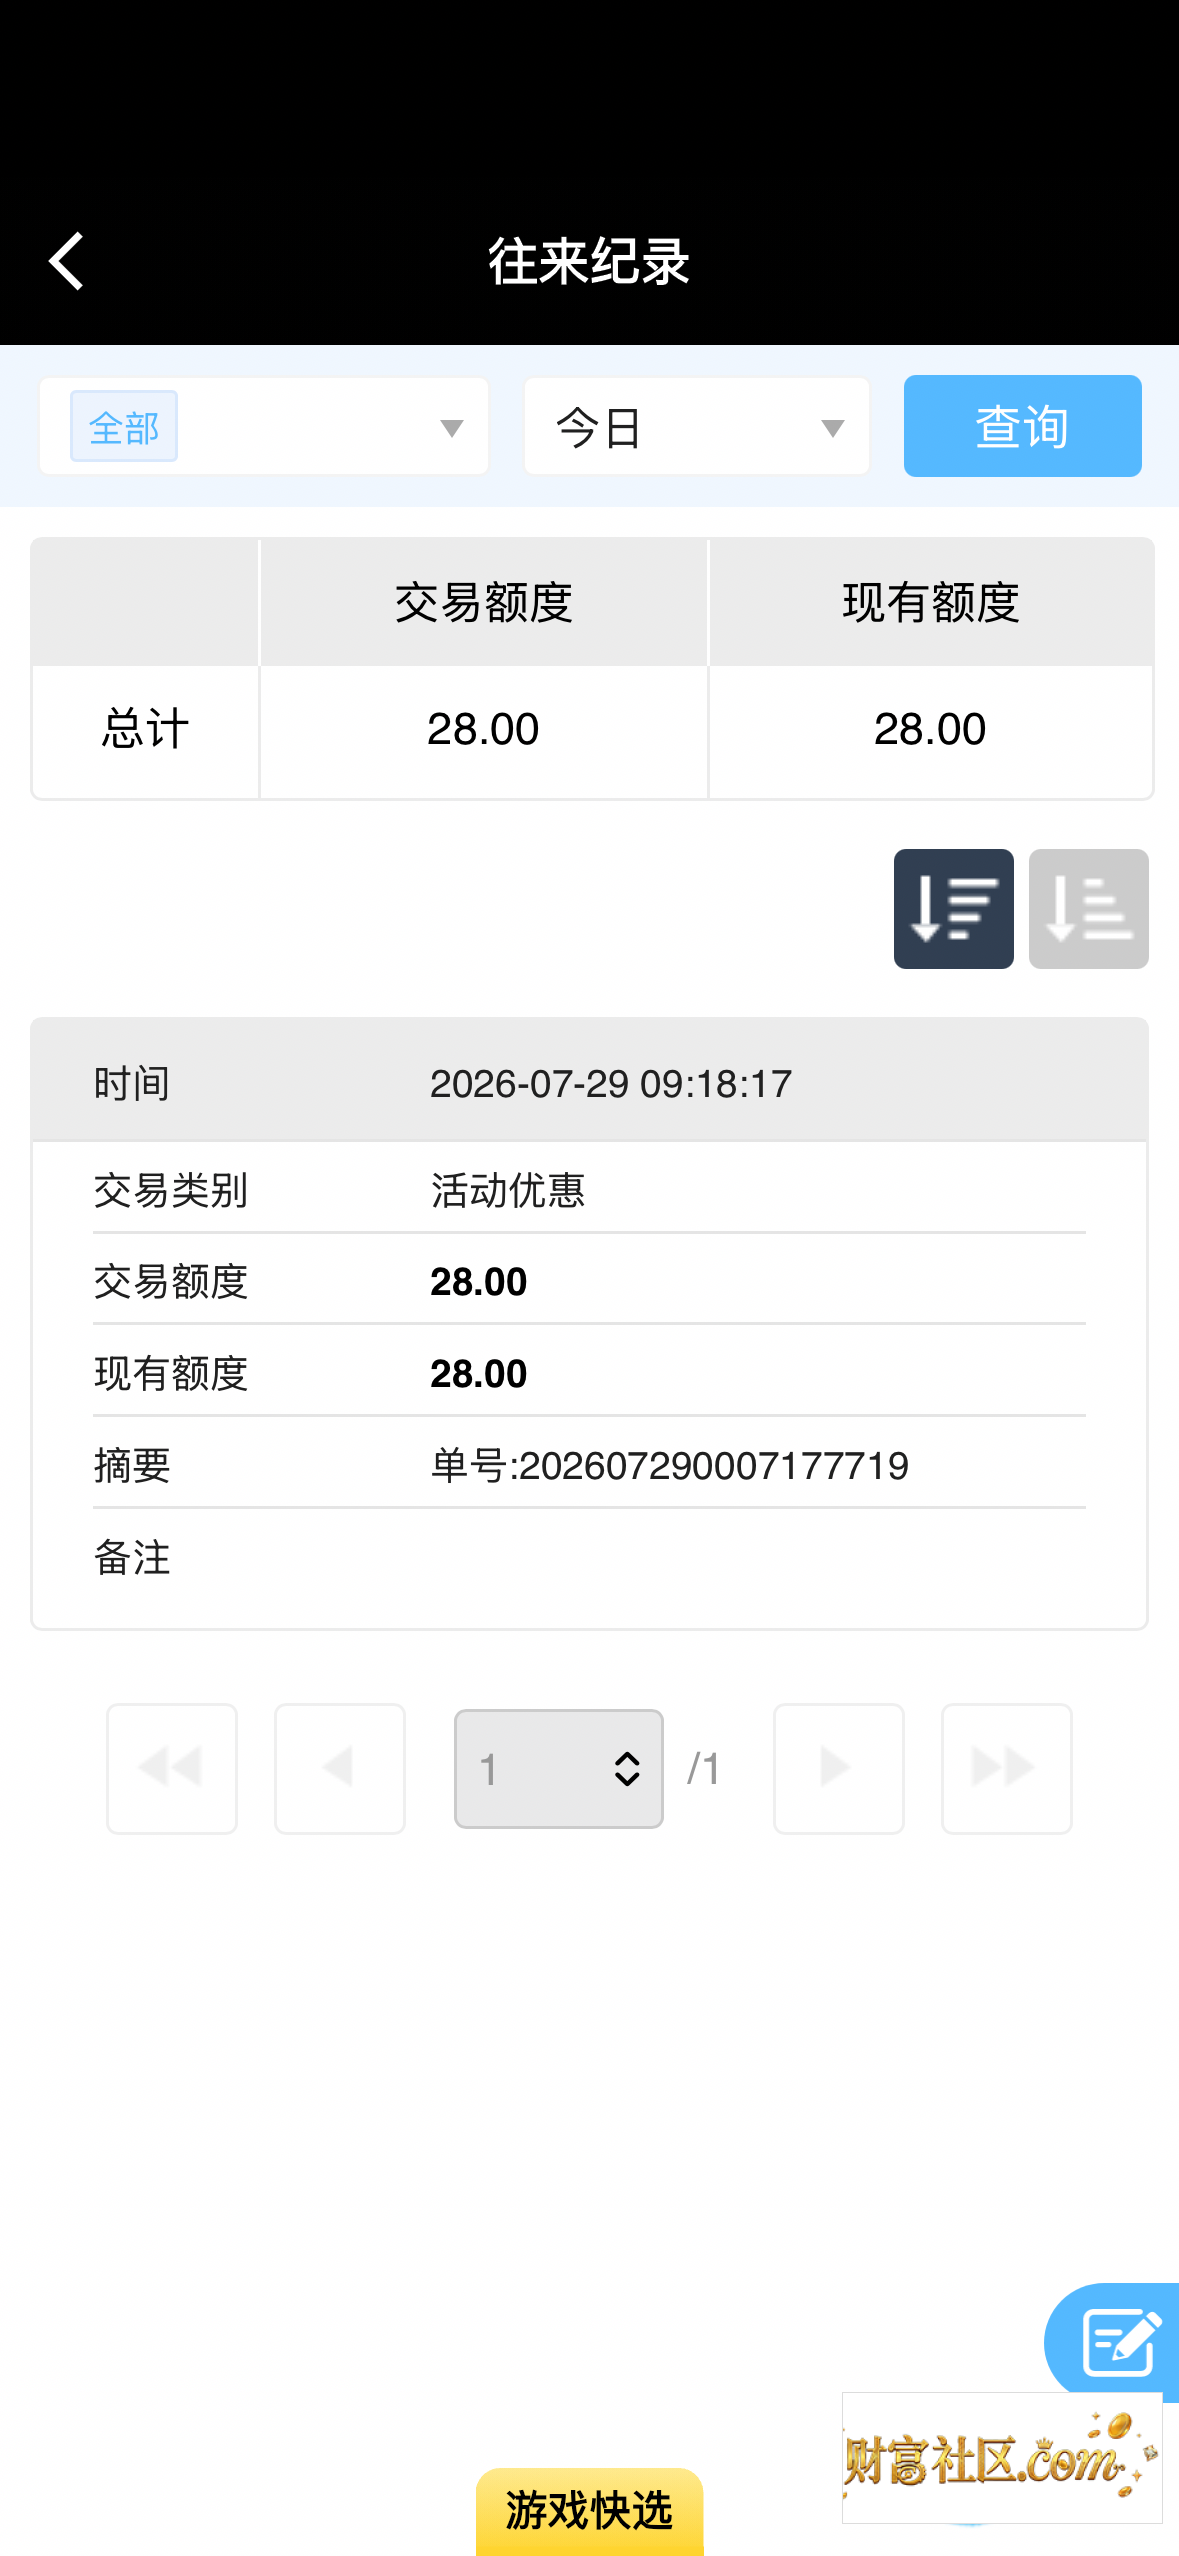Tap the 总计 total row label
1179x2556 pixels.
(145, 729)
